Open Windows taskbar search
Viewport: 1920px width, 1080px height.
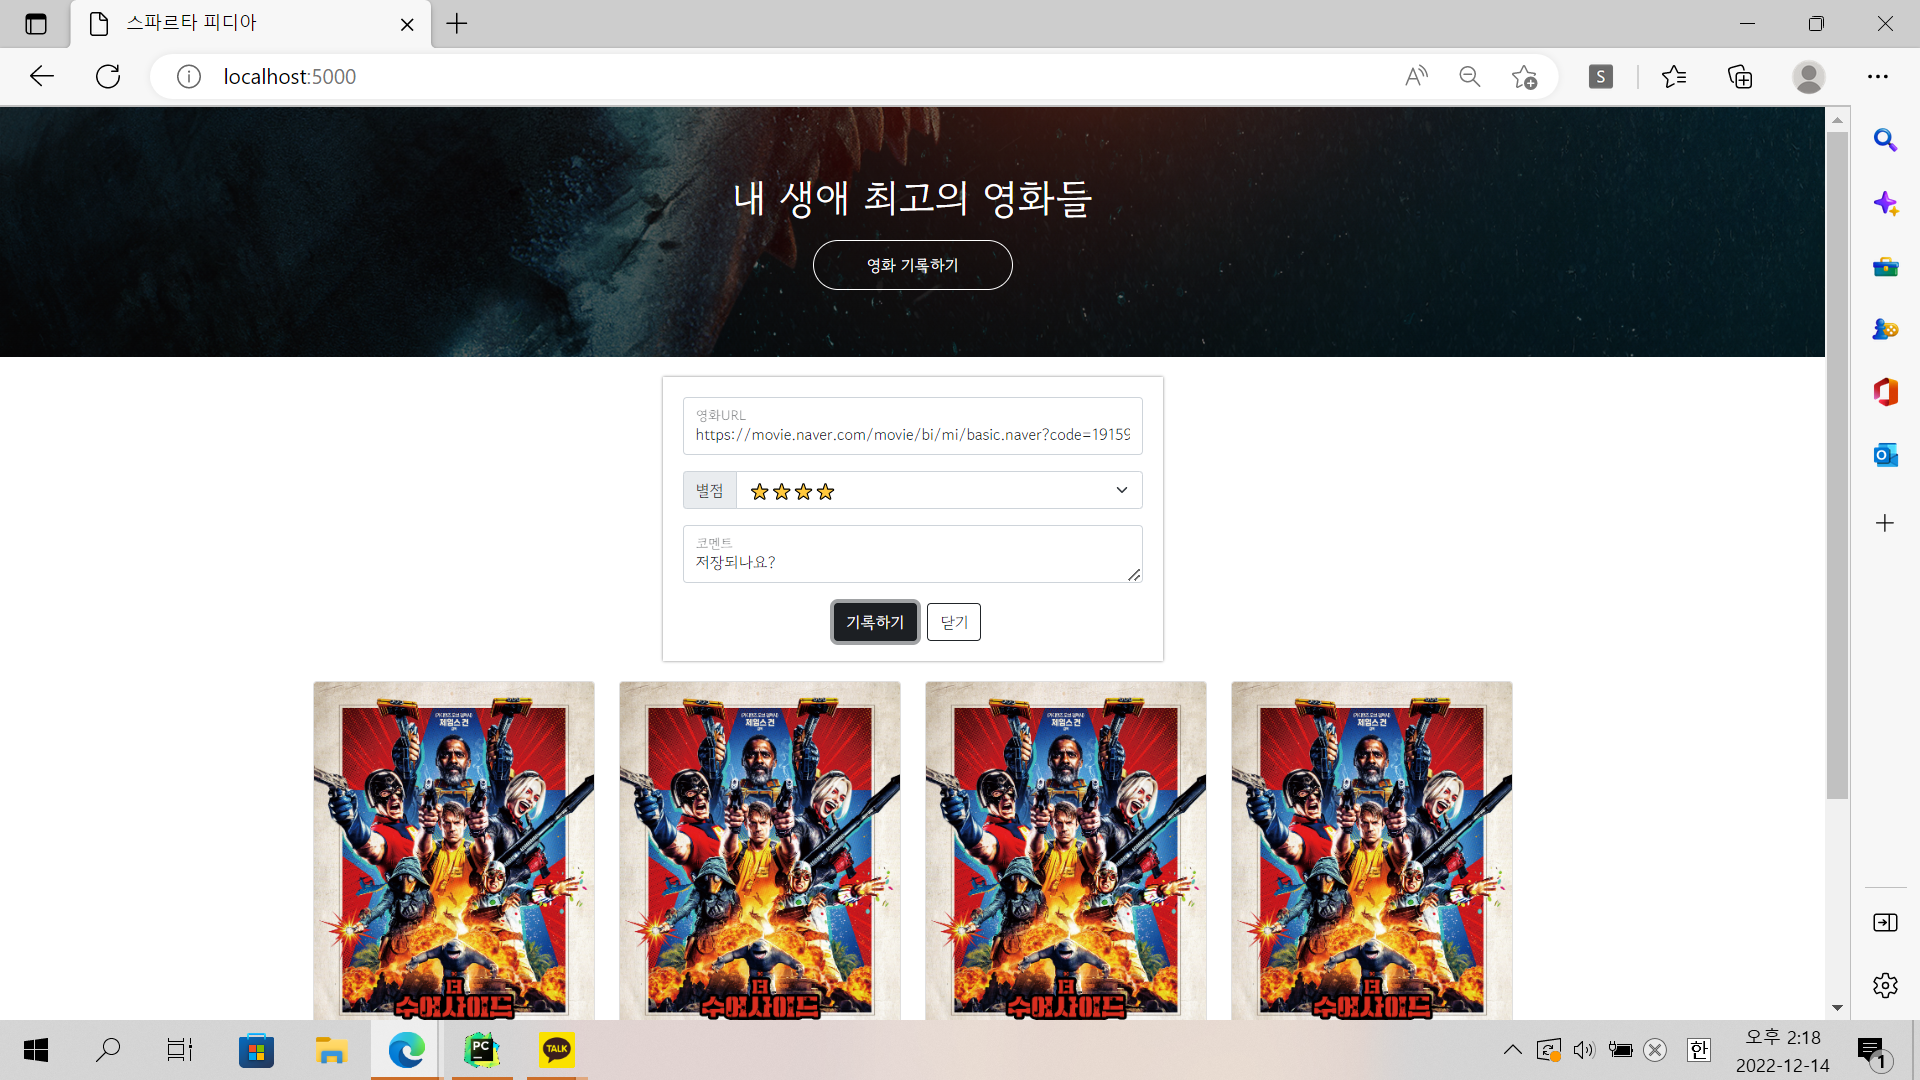coord(108,1050)
